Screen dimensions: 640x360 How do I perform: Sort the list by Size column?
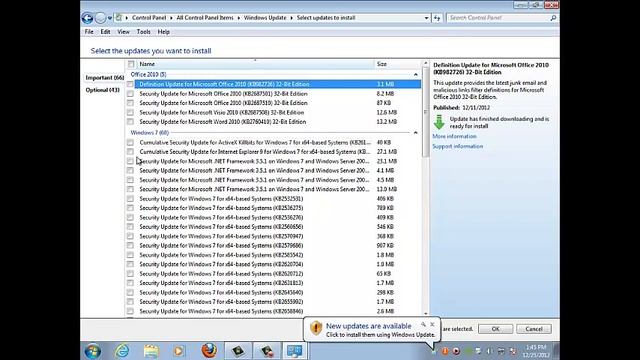[x=398, y=64]
